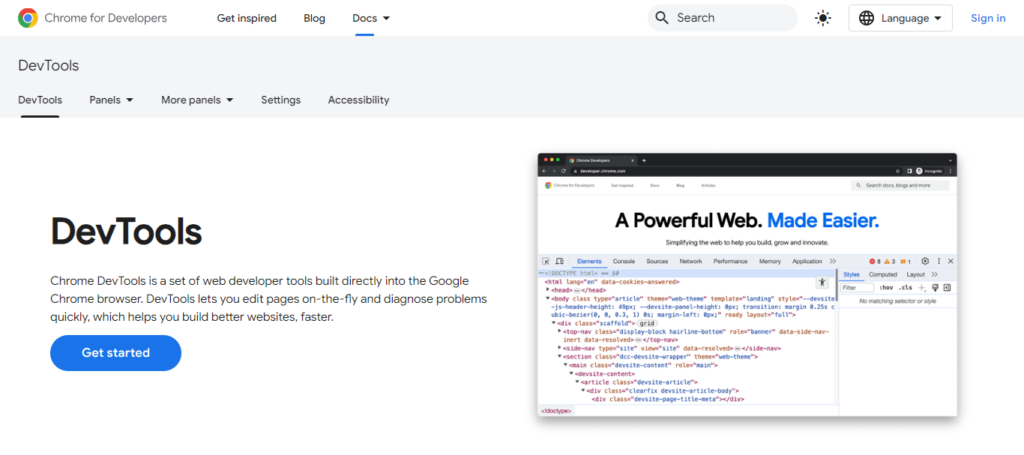Click the red error count icon in DevTools
This screenshot has height=455, width=1024.
[x=873, y=261]
